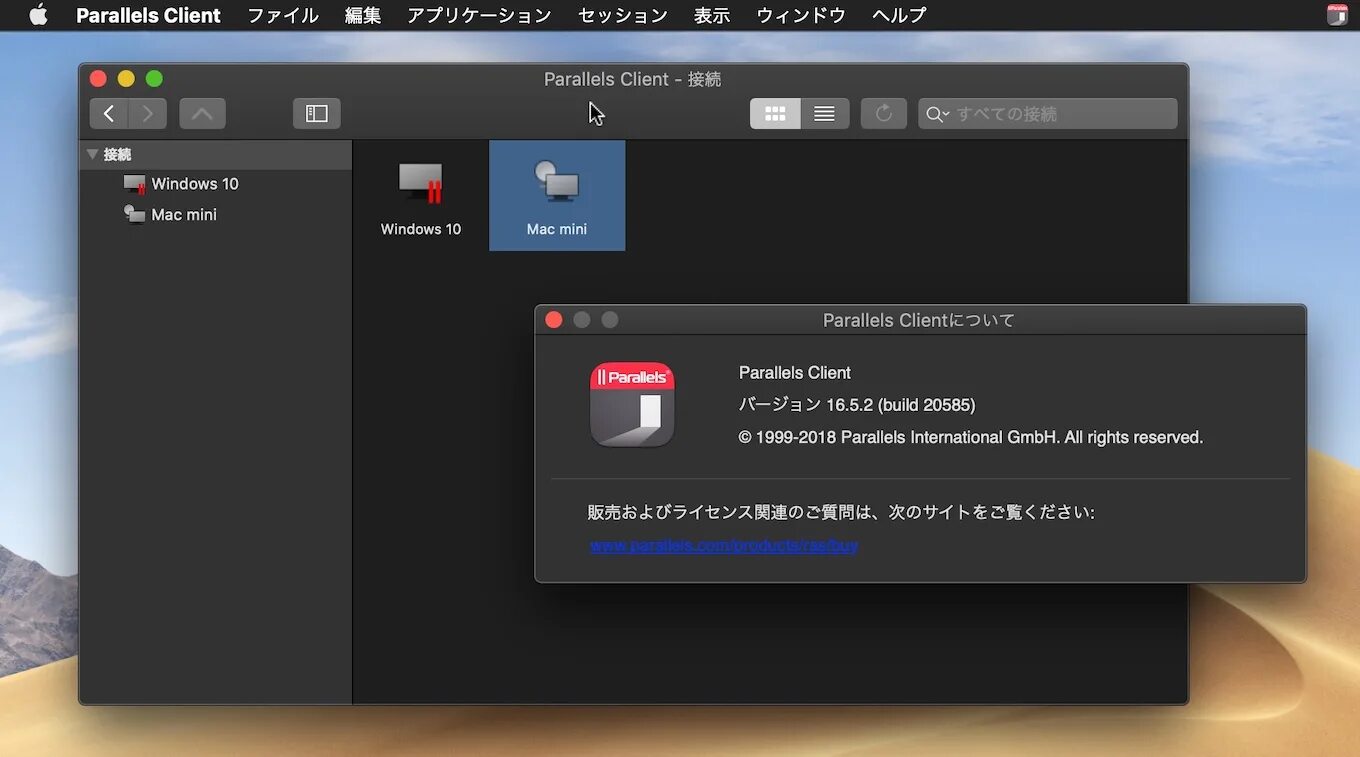Open the Parallels Client application menu

148,15
